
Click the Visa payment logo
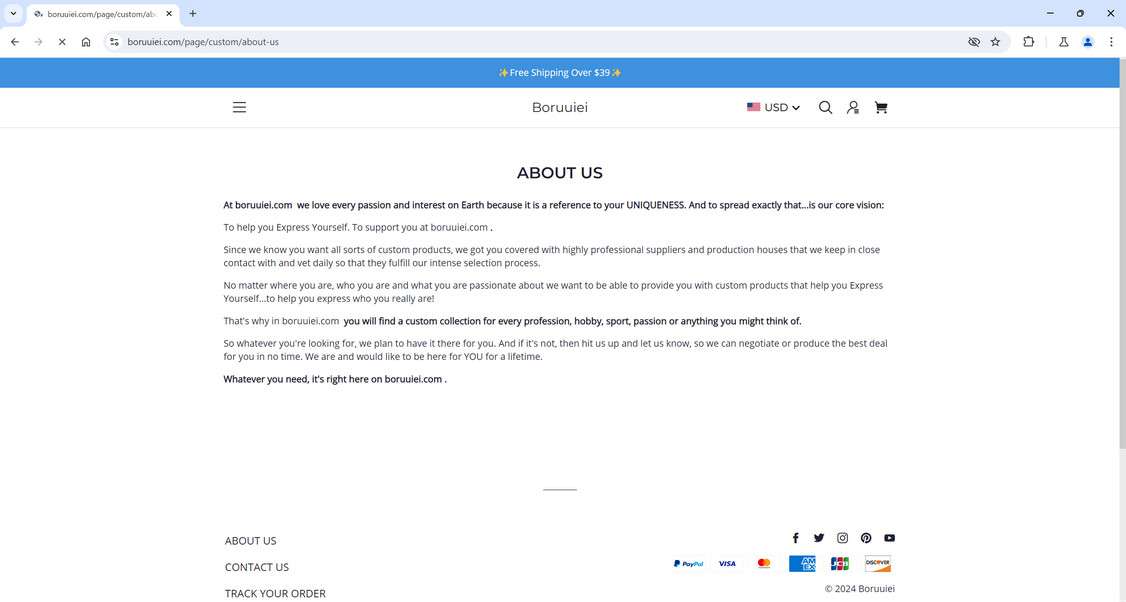[x=727, y=563]
